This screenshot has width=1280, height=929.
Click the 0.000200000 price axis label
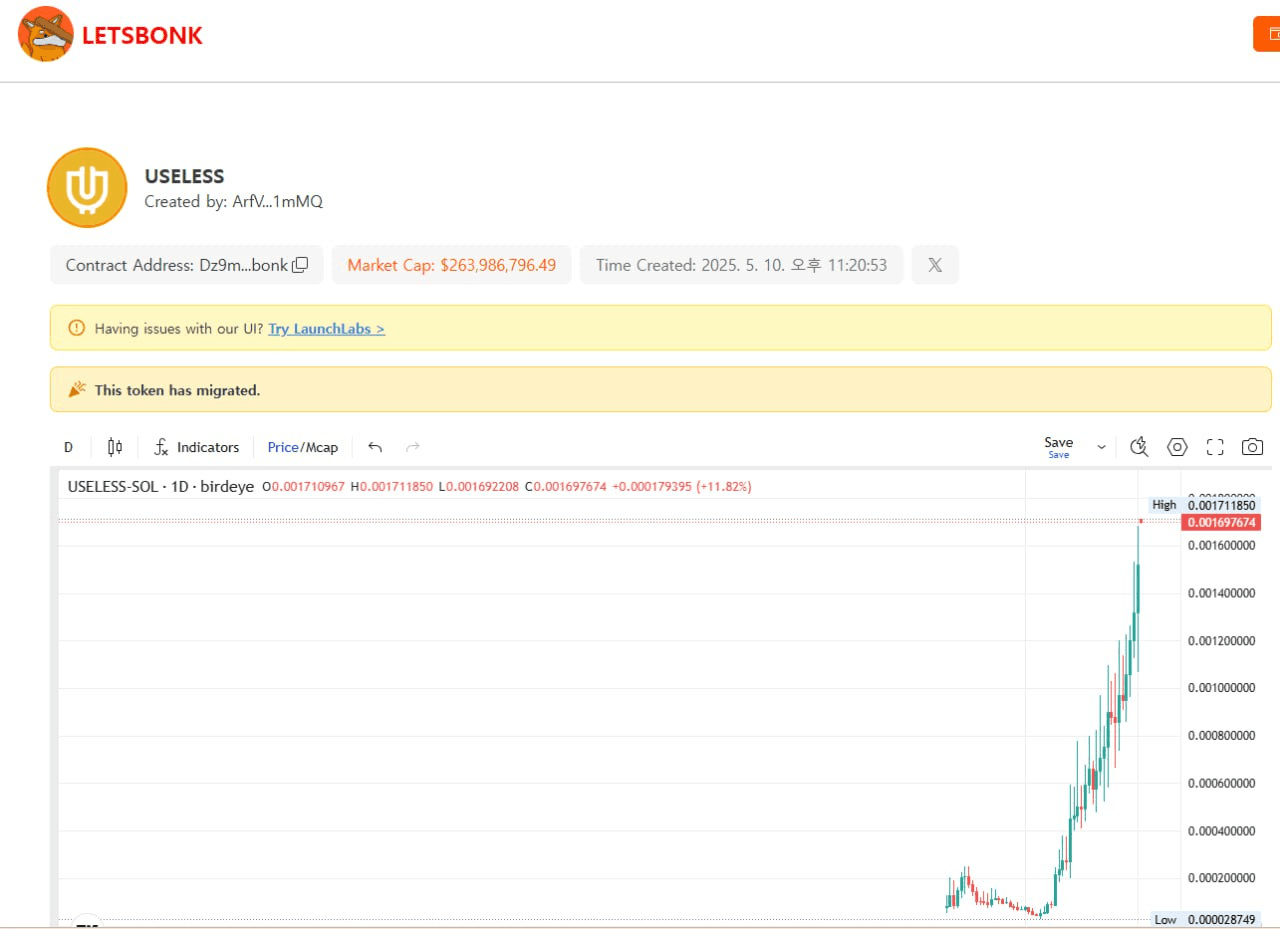click(1221, 878)
